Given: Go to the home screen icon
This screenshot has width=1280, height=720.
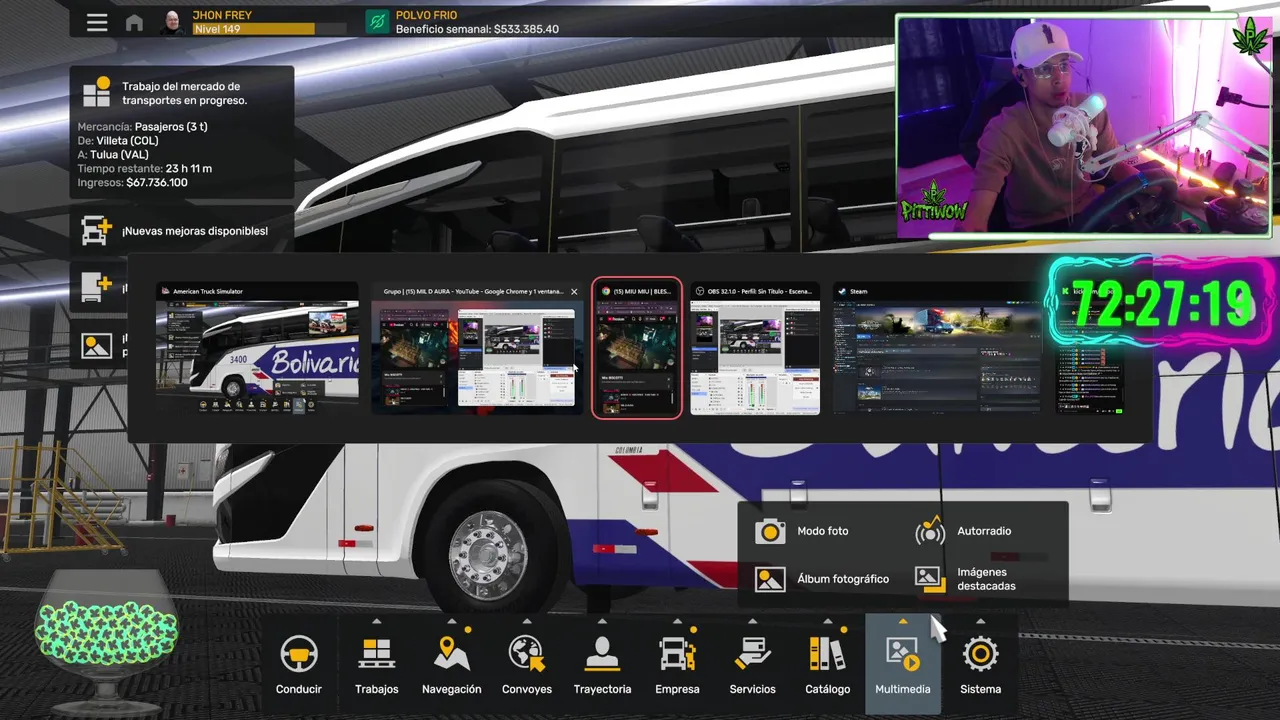Looking at the screenshot, I should click(134, 22).
